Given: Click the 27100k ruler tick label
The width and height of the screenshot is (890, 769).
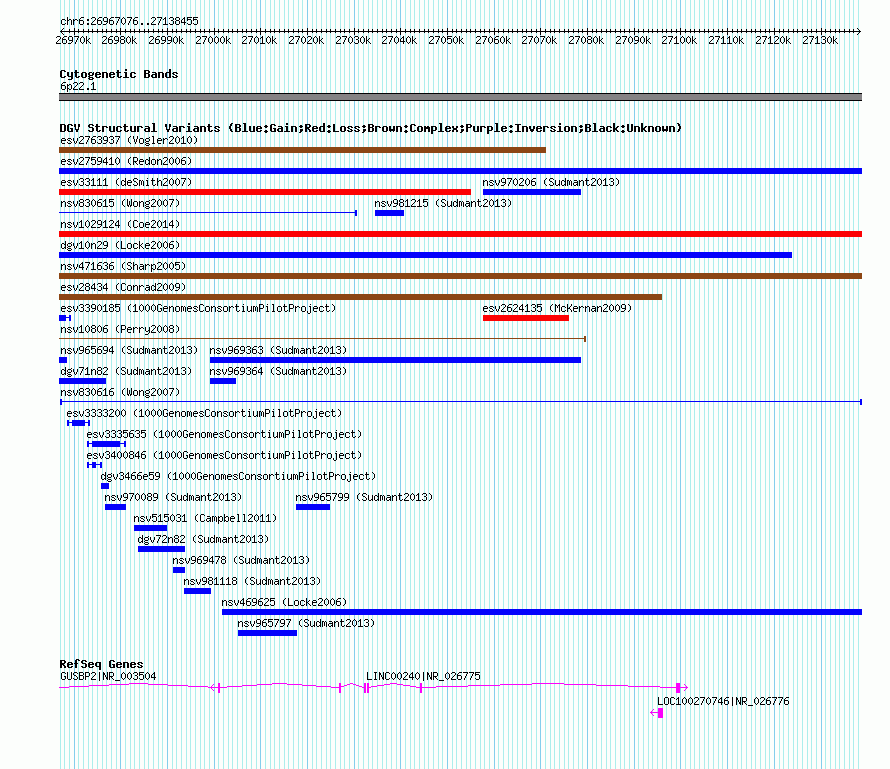Looking at the screenshot, I should tap(679, 40).
